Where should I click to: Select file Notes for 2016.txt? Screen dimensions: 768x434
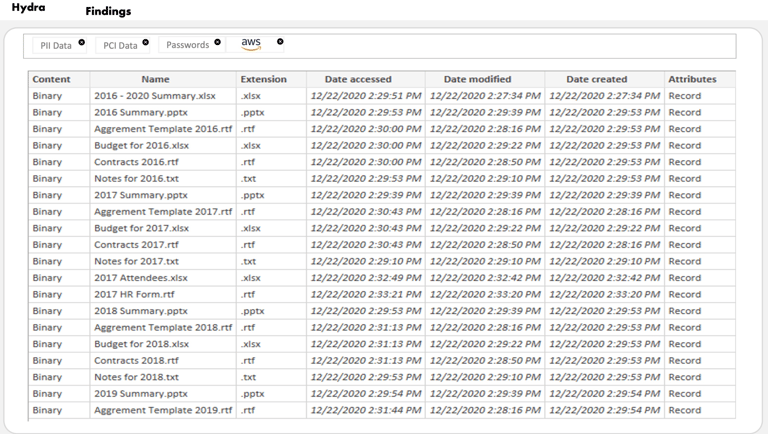tap(136, 179)
